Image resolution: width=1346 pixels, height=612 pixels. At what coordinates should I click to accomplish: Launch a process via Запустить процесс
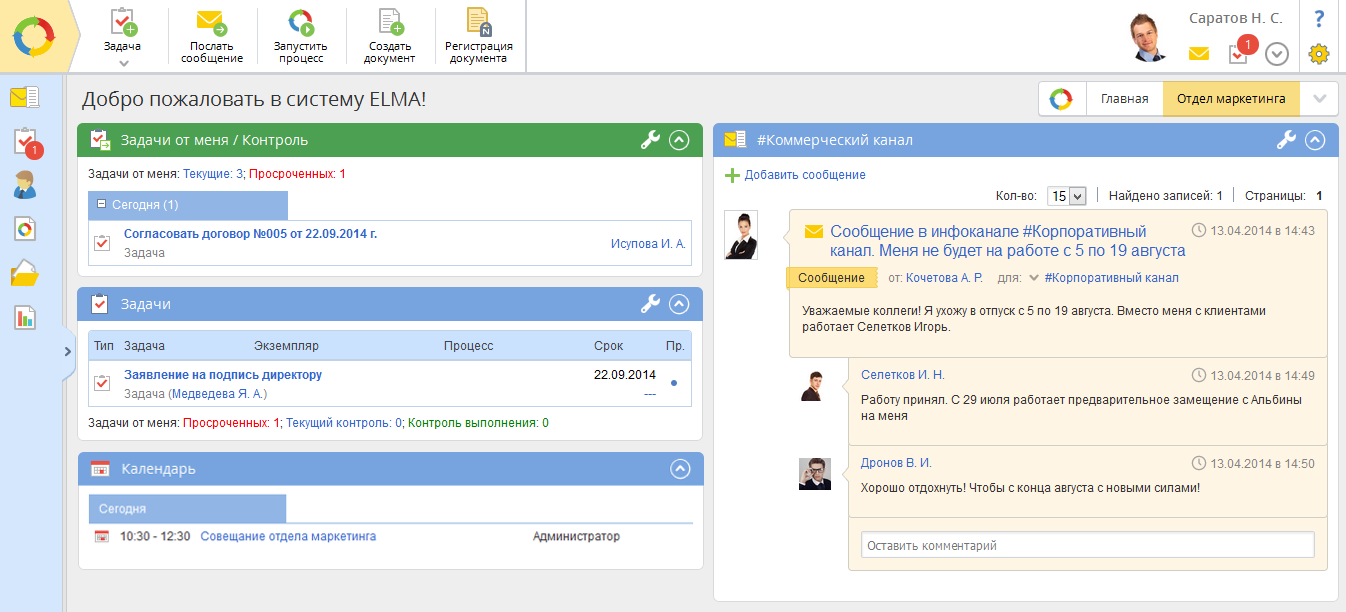point(300,23)
